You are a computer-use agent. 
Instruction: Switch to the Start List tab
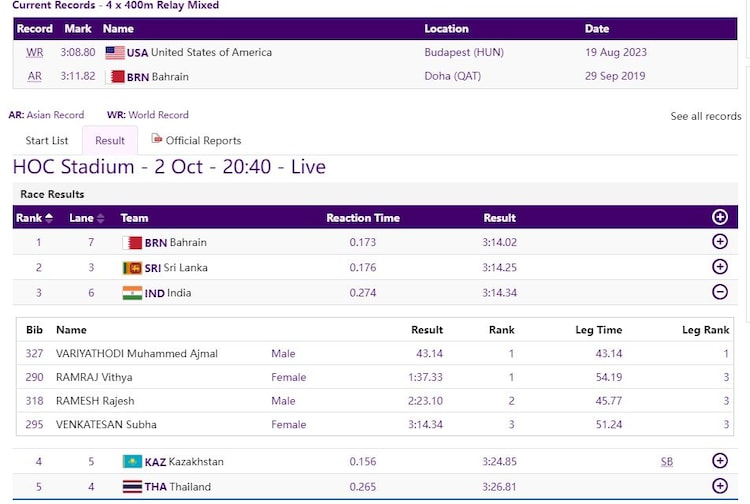47,141
